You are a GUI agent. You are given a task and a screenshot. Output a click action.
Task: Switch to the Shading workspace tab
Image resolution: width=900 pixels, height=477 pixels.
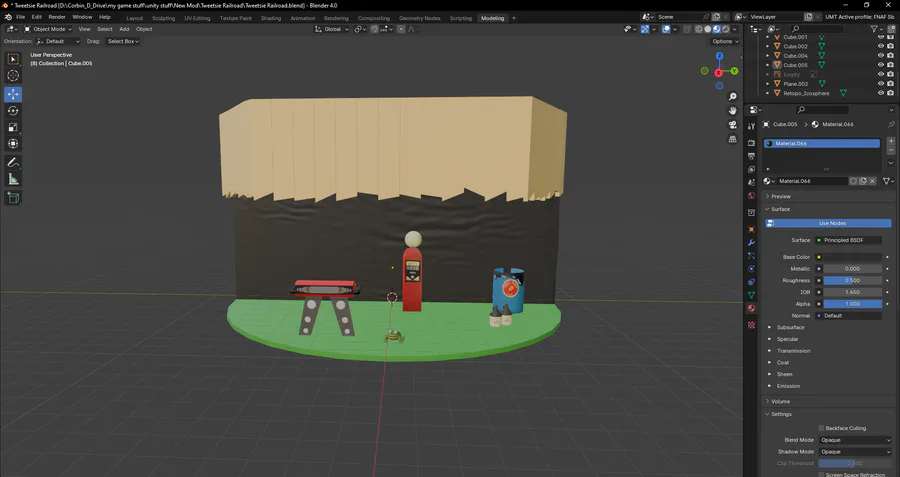click(x=271, y=18)
